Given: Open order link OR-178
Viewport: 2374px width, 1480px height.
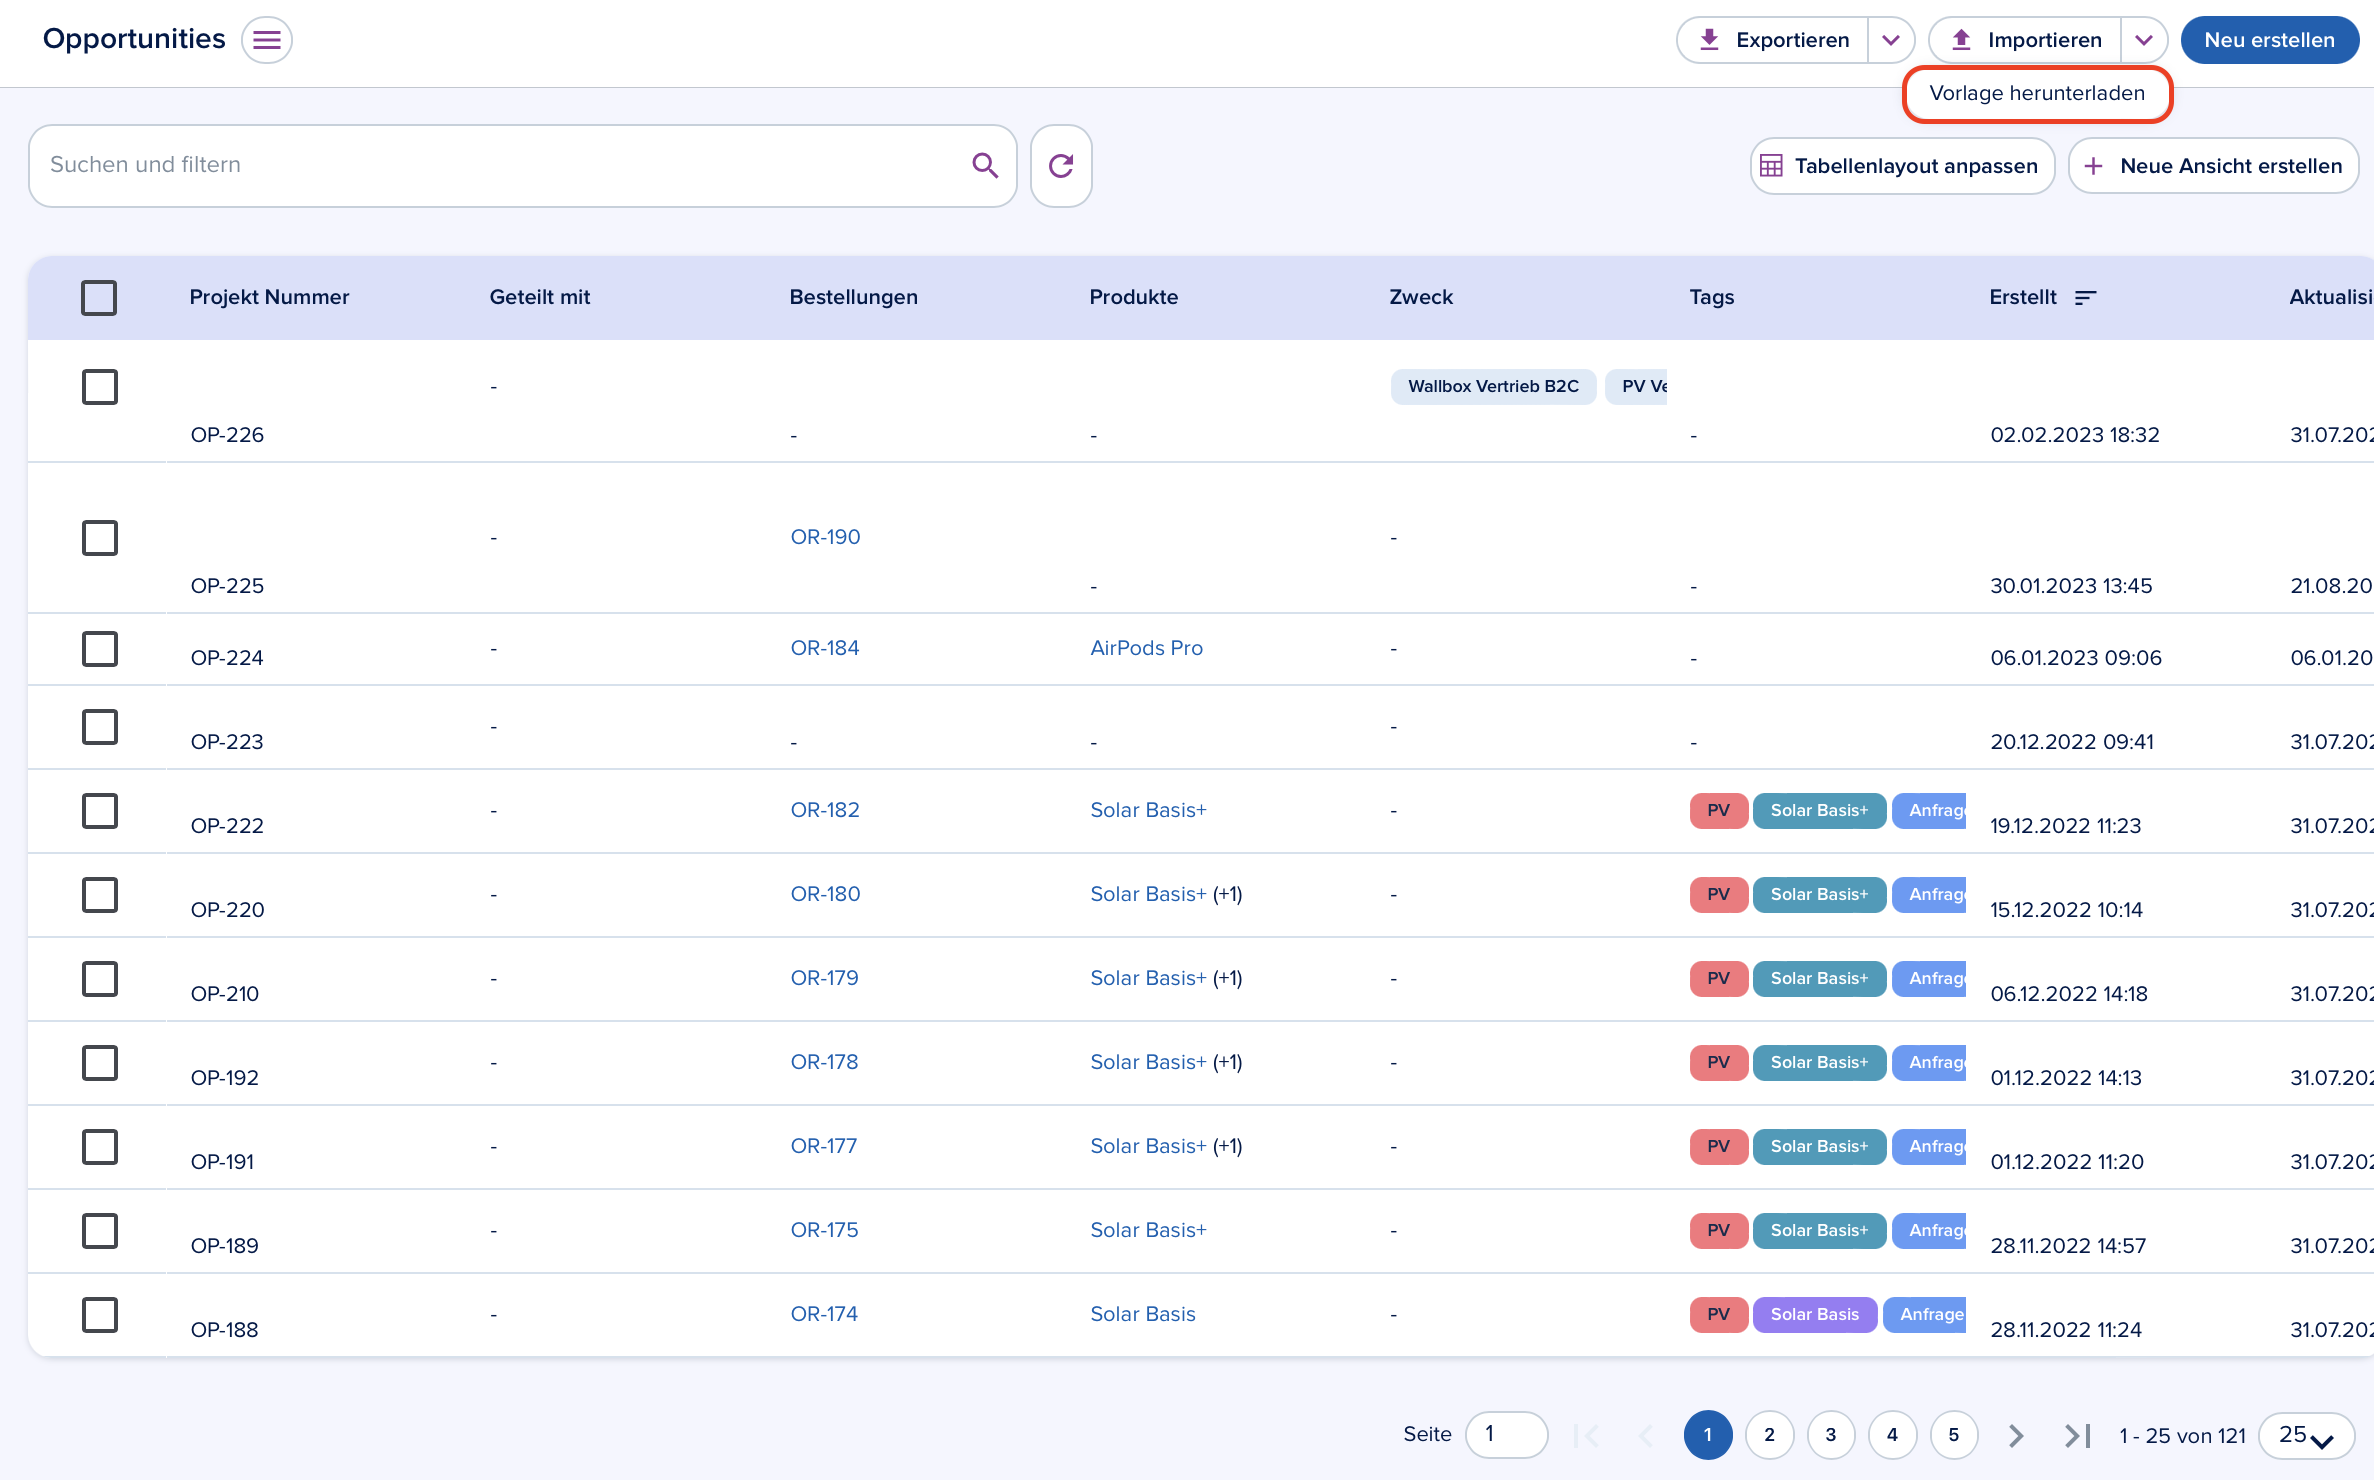Looking at the screenshot, I should click(824, 1062).
